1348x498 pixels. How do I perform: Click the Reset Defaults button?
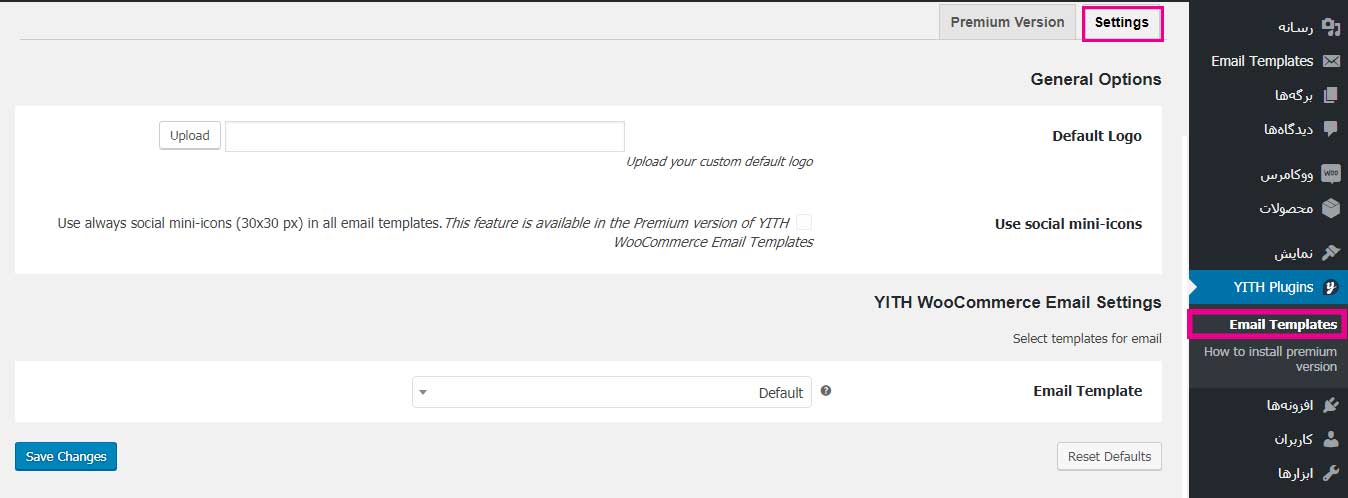pos(1109,456)
